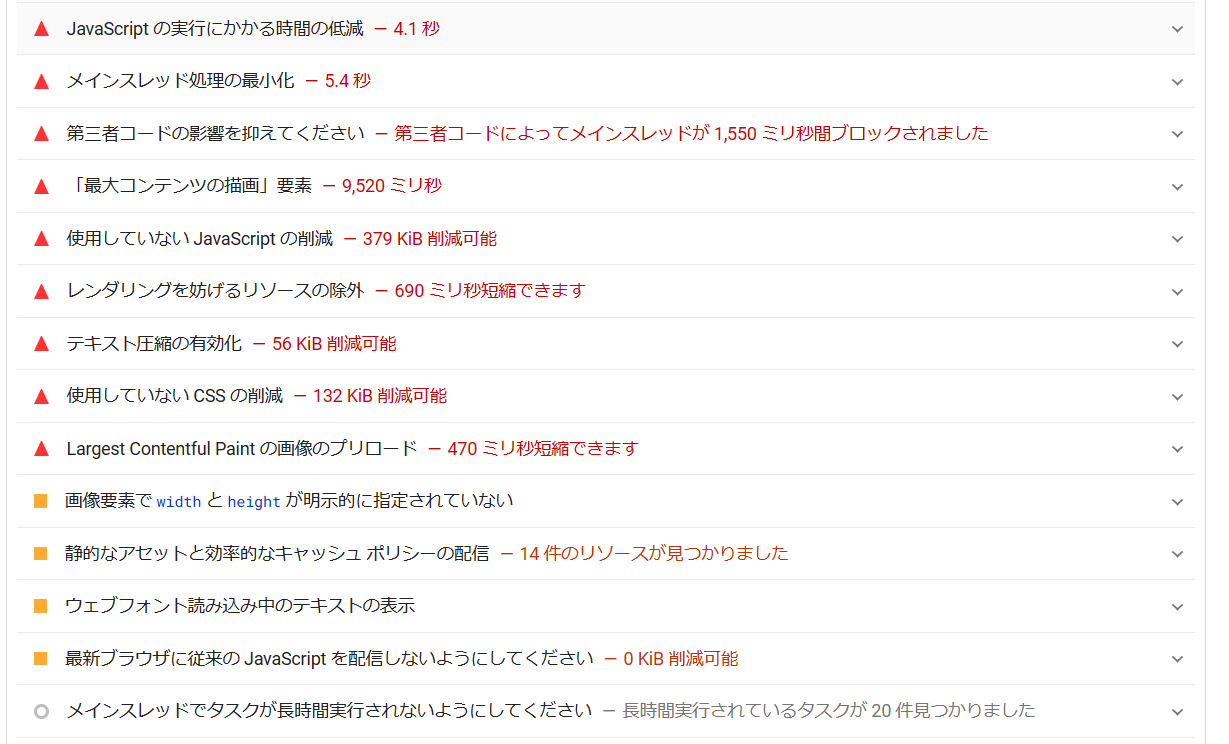Click red triangle beside 「最大コンテンツの描画」要素
Screen dimensions: 1229x744
click(41, 186)
